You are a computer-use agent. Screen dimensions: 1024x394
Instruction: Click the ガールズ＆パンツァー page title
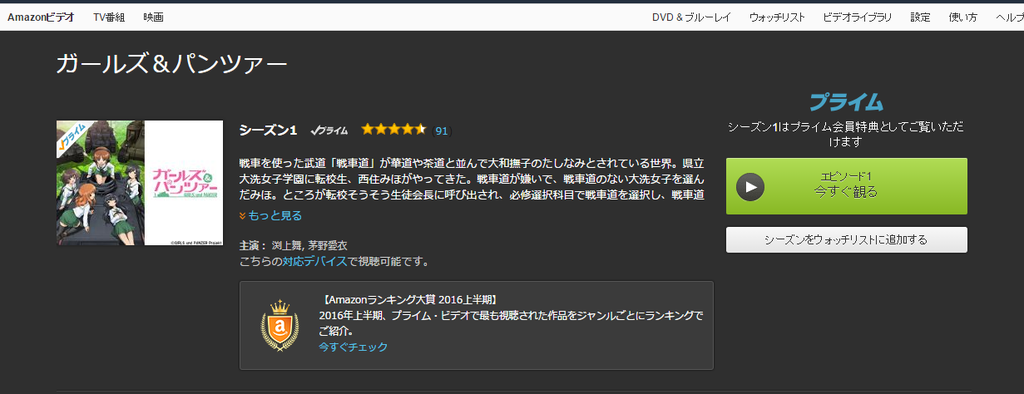coord(172,63)
